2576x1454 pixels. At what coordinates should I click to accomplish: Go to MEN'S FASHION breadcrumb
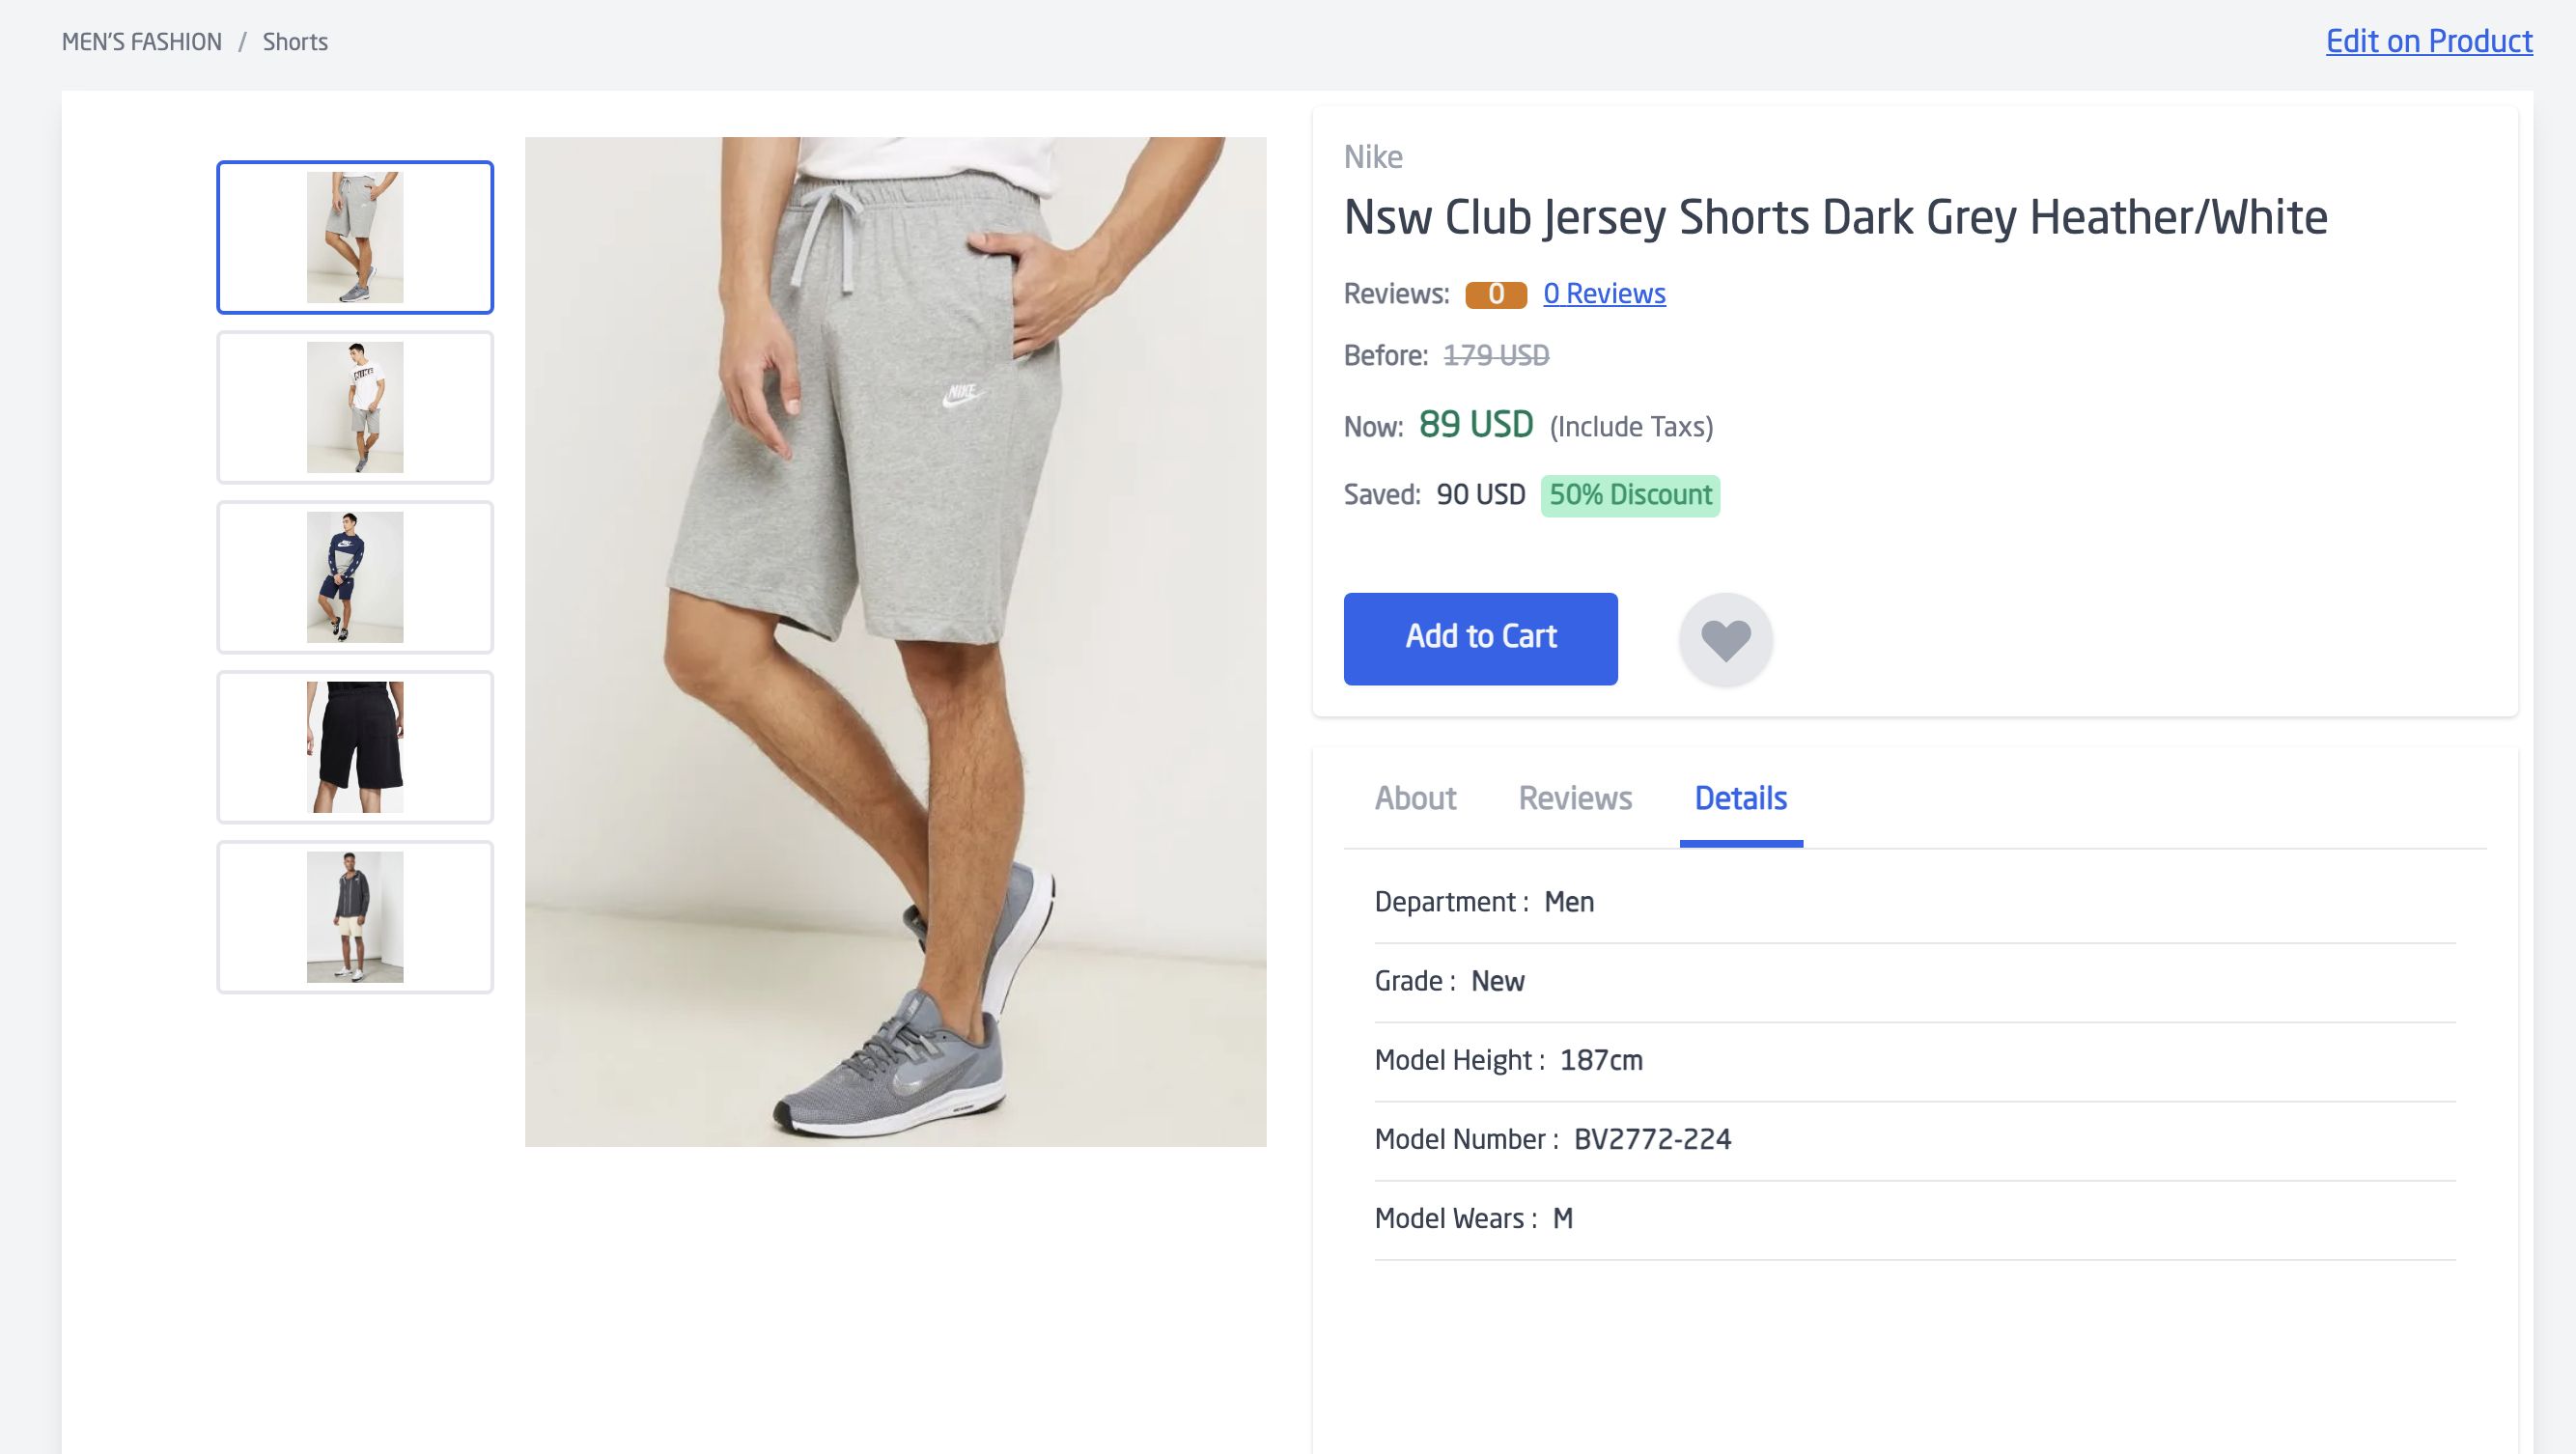(x=142, y=42)
